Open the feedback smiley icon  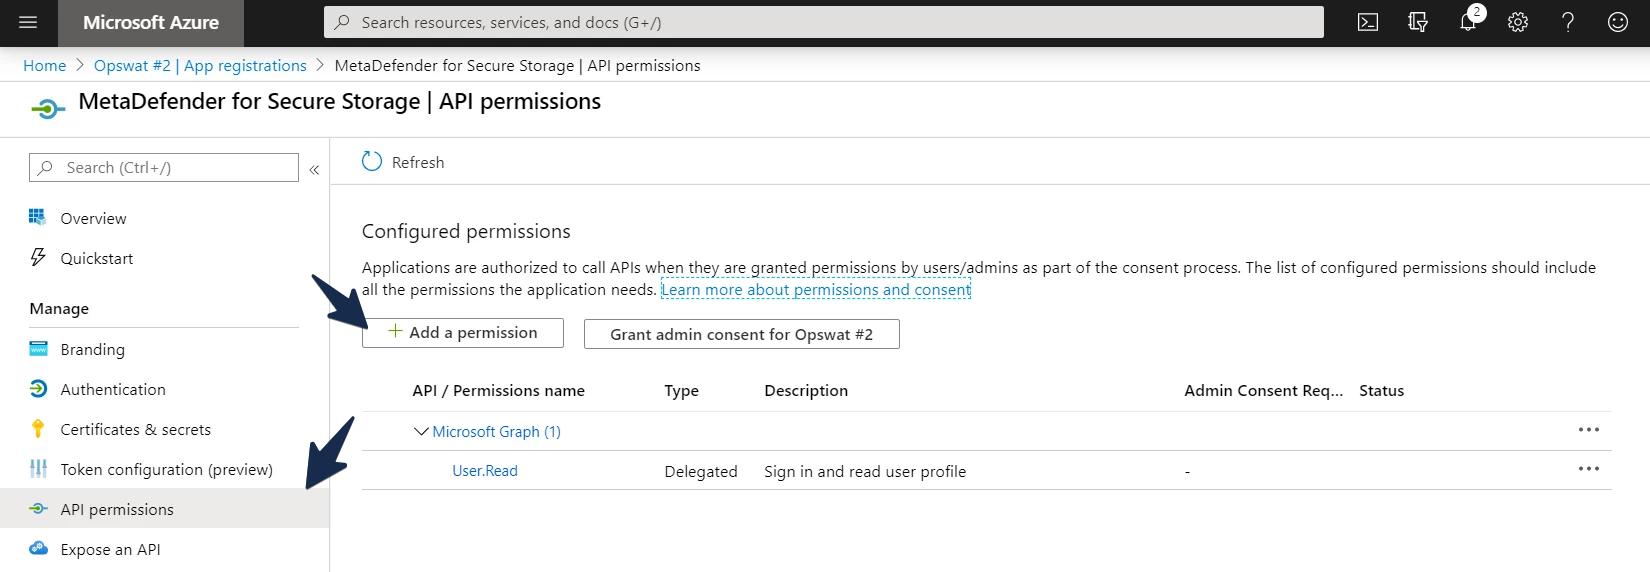point(1618,22)
